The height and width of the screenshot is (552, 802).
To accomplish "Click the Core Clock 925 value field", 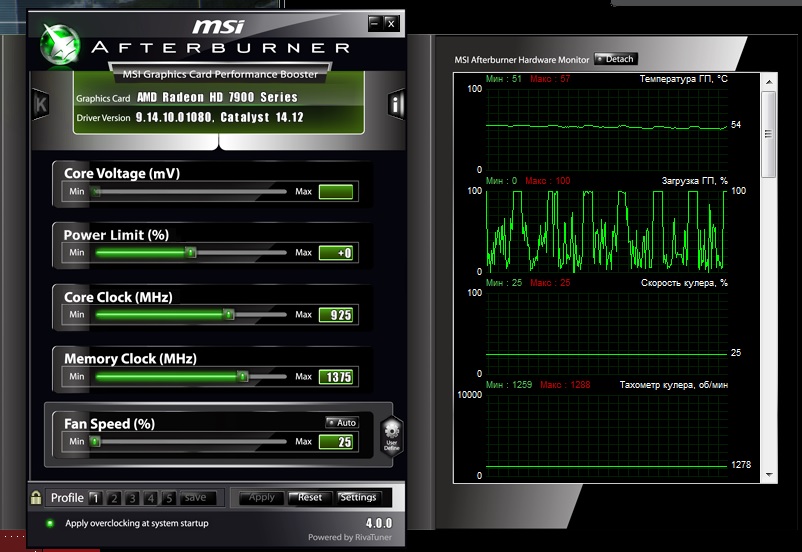I will [x=336, y=315].
